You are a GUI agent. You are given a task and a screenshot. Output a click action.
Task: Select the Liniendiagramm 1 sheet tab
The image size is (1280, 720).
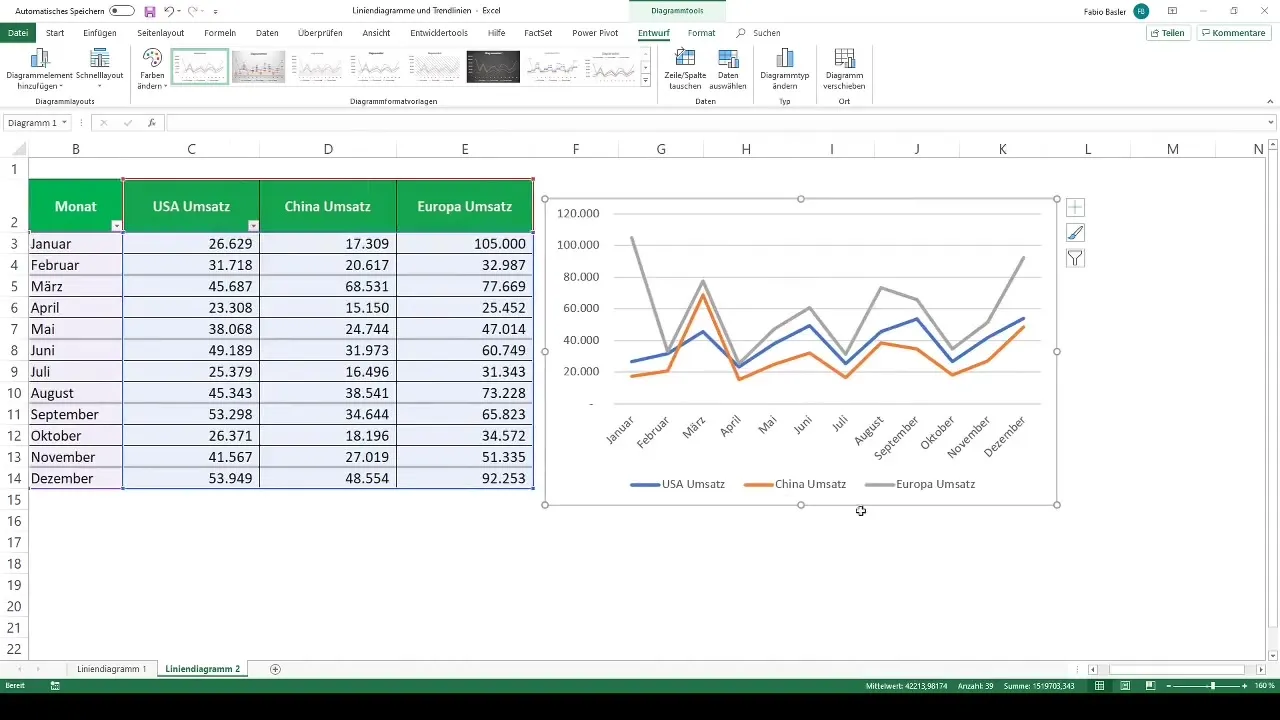112,669
